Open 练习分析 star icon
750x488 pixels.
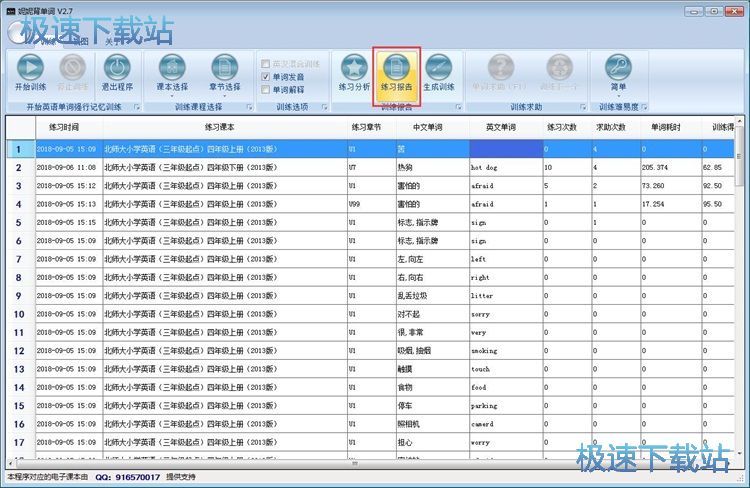[x=354, y=67]
